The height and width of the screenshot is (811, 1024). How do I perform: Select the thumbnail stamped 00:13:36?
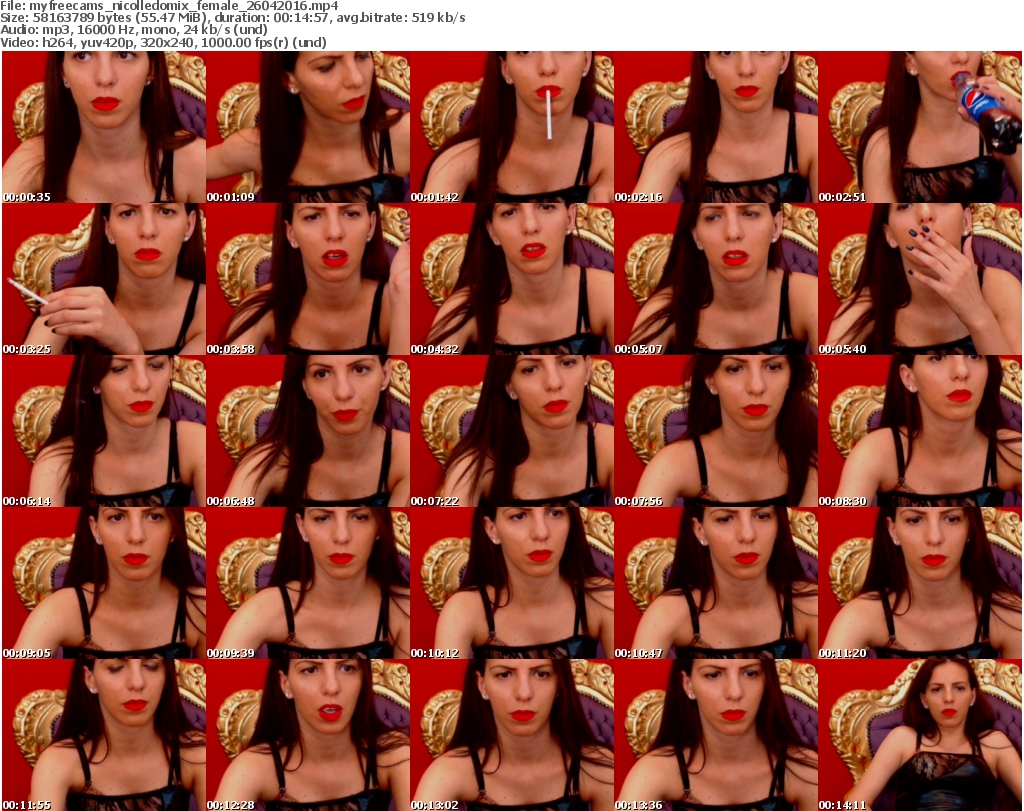tap(716, 736)
